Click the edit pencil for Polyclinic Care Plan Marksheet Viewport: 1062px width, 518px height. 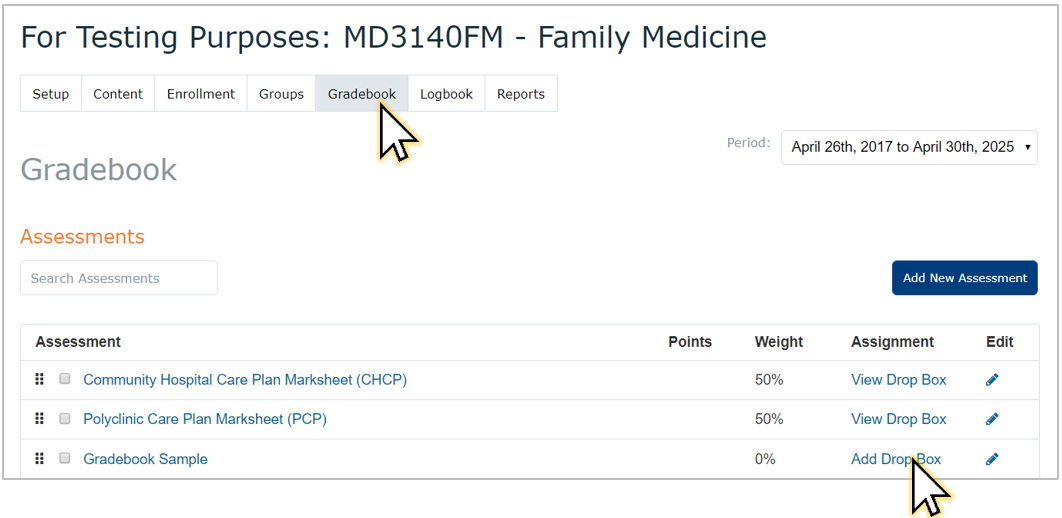pyautogui.click(x=992, y=419)
